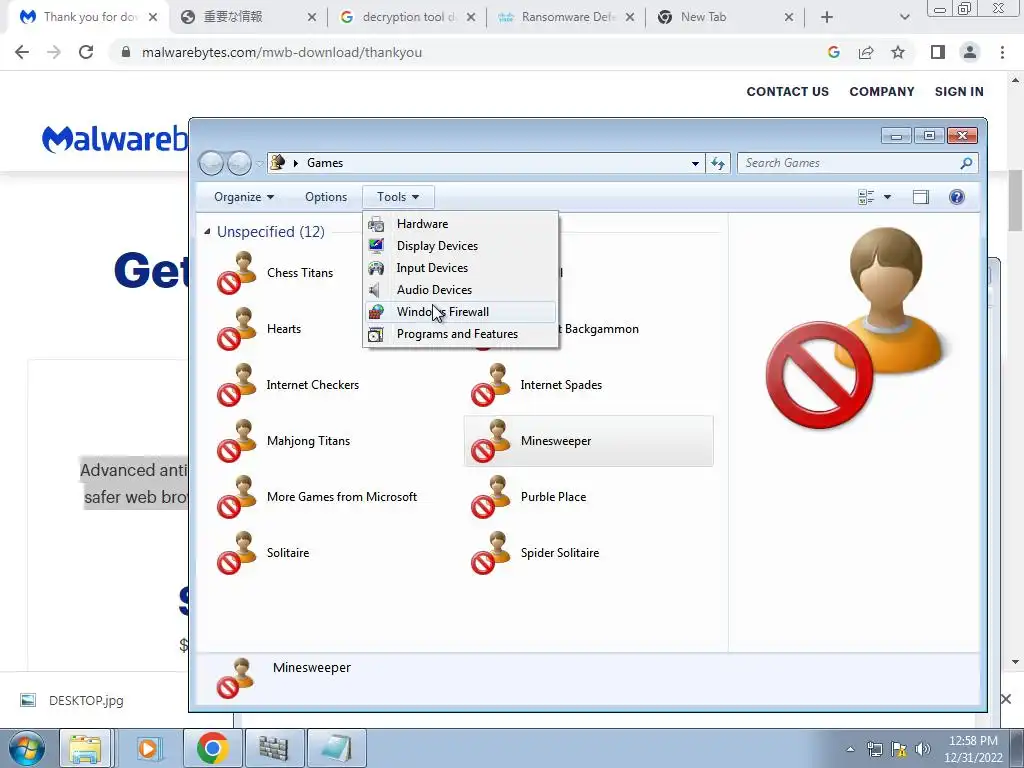This screenshot has width=1024, height=768.
Task: Collapse the Unspecified (12) group
Action: 207,231
